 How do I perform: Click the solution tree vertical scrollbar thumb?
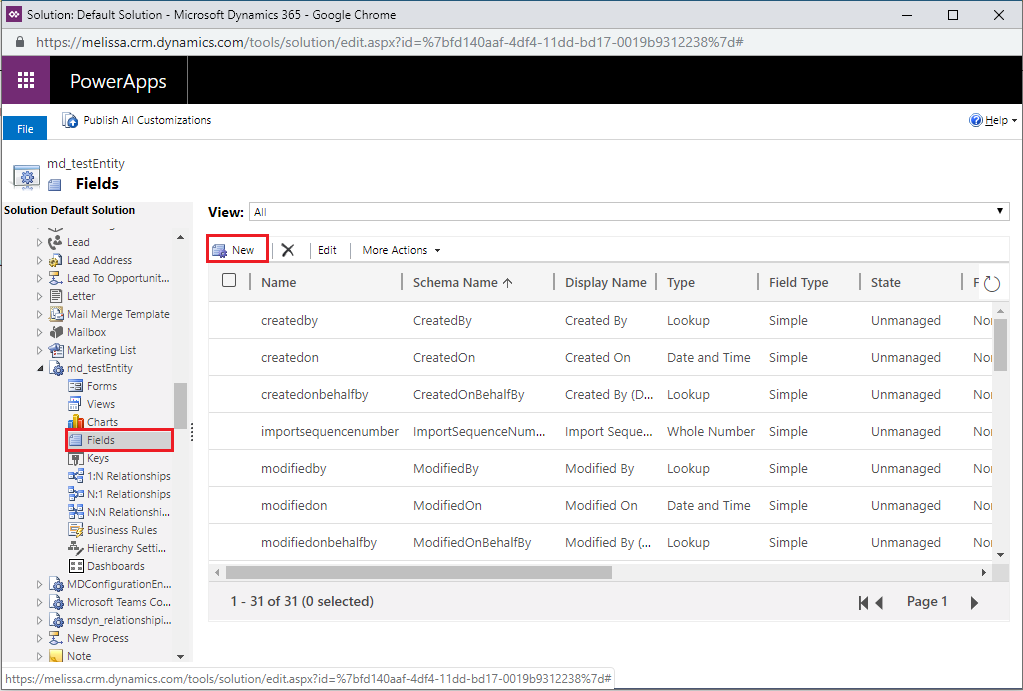pyautogui.click(x=180, y=406)
